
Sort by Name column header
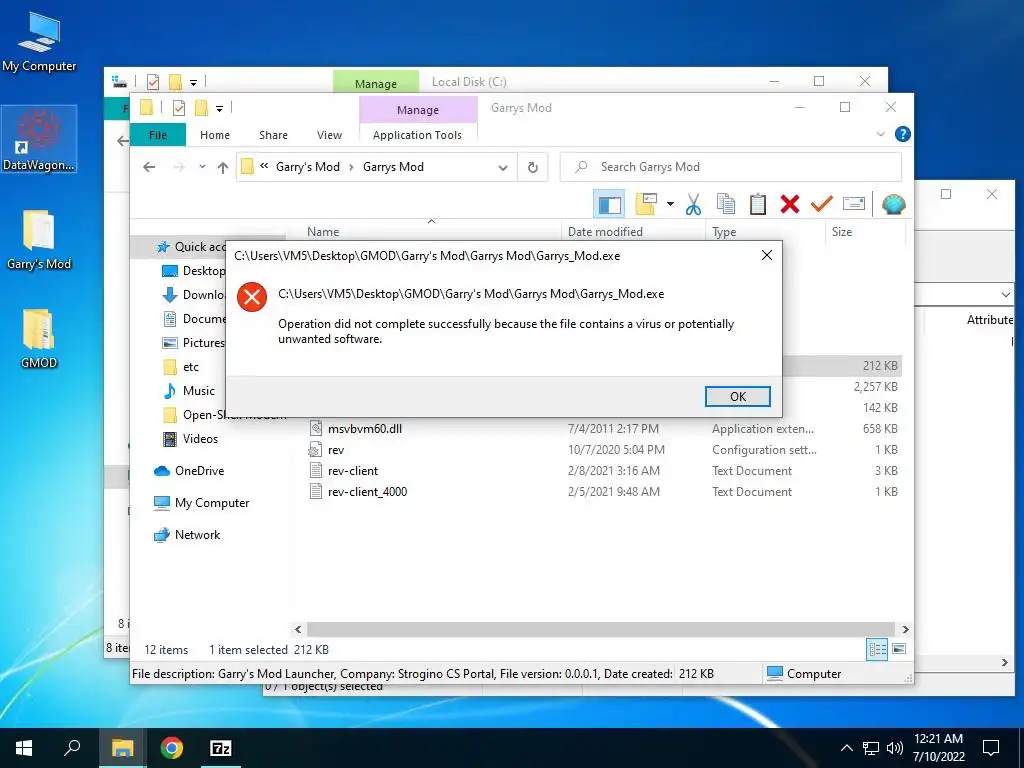pyautogui.click(x=323, y=232)
